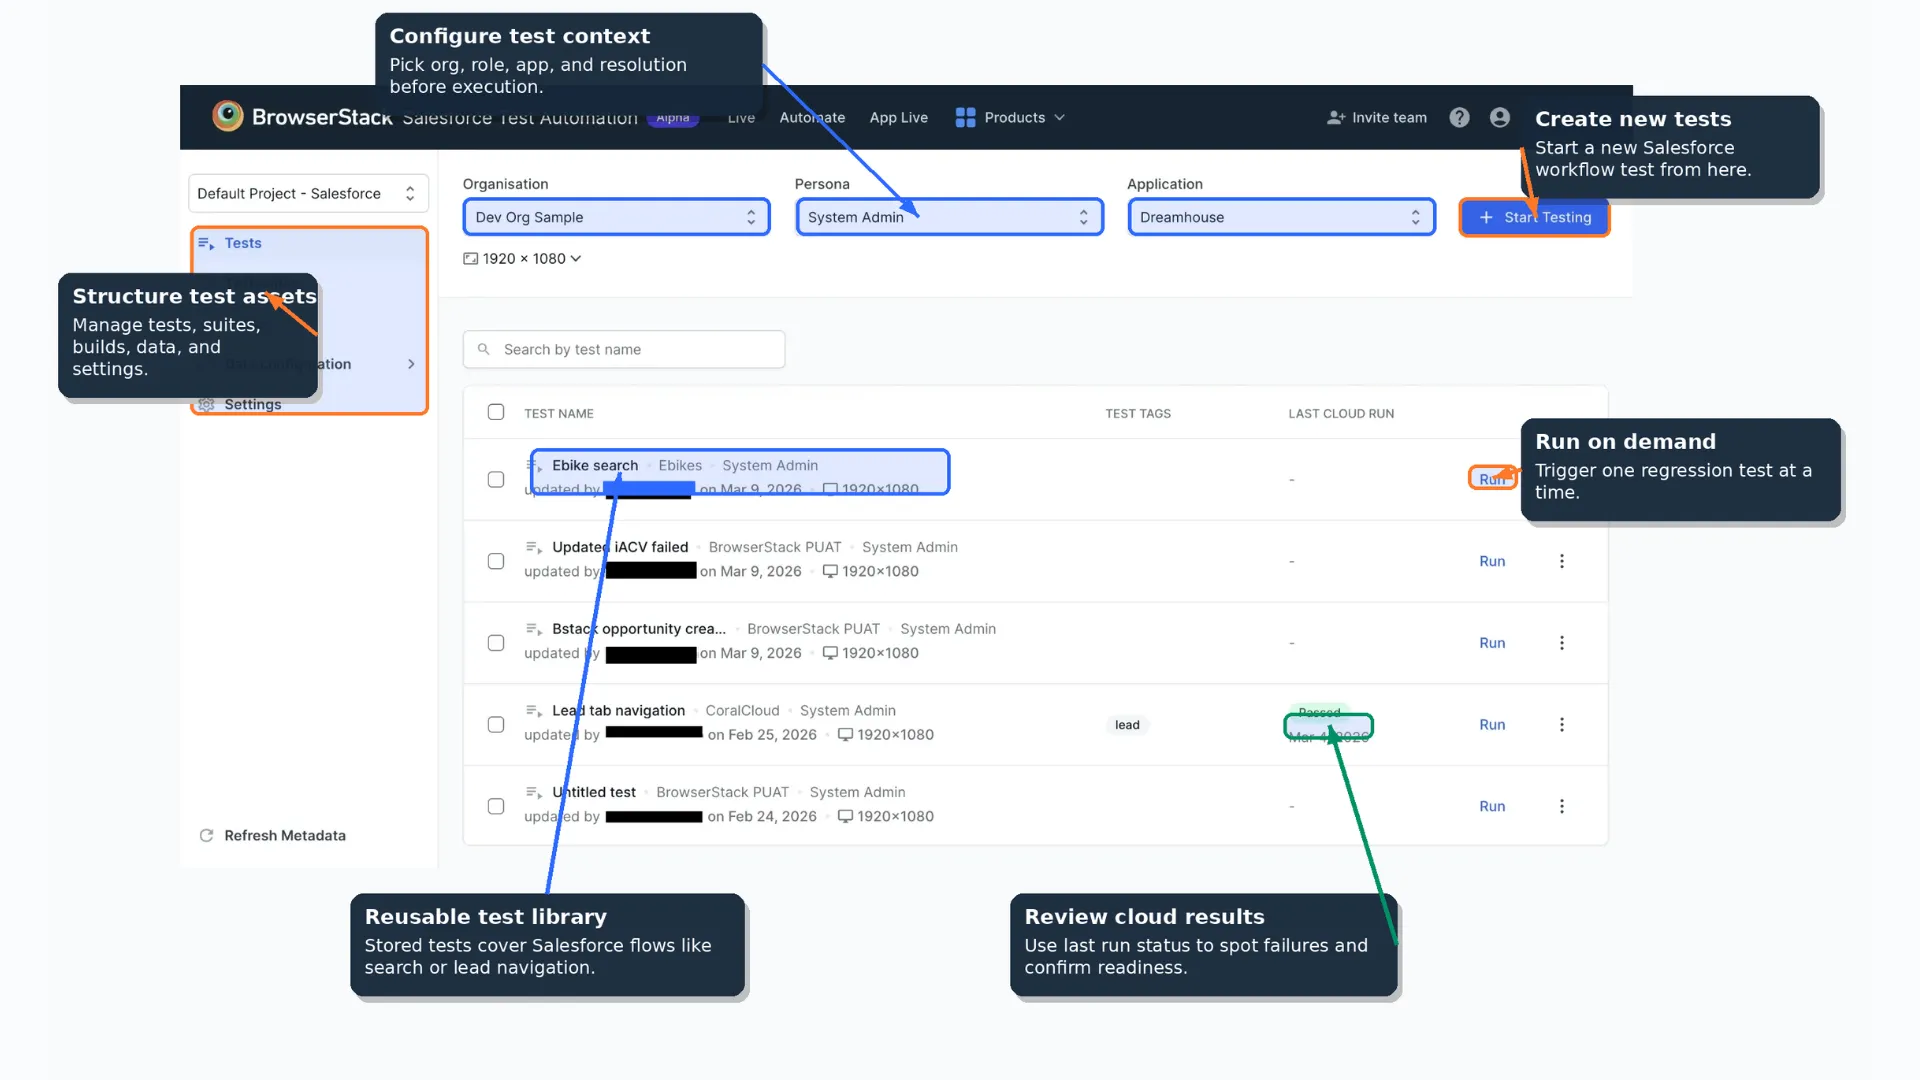This screenshot has width=1920, height=1080.
Task: Check the Untitled test checkbox
Action: tap(496, 806)
